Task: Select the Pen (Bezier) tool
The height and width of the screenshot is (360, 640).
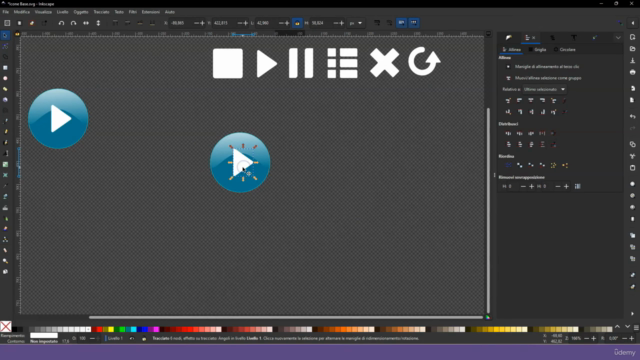Action: coord(5,121)
